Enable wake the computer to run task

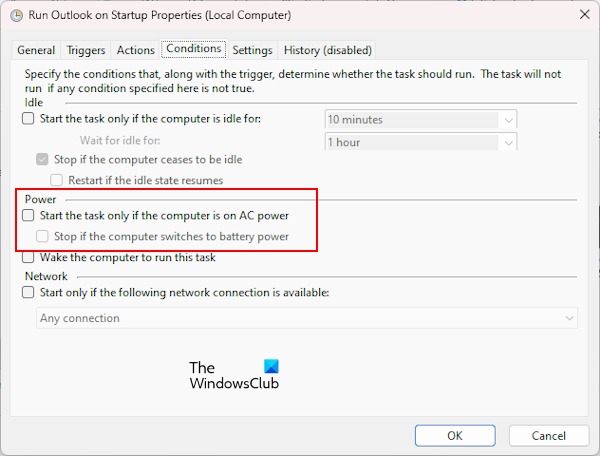pos(28,258)
